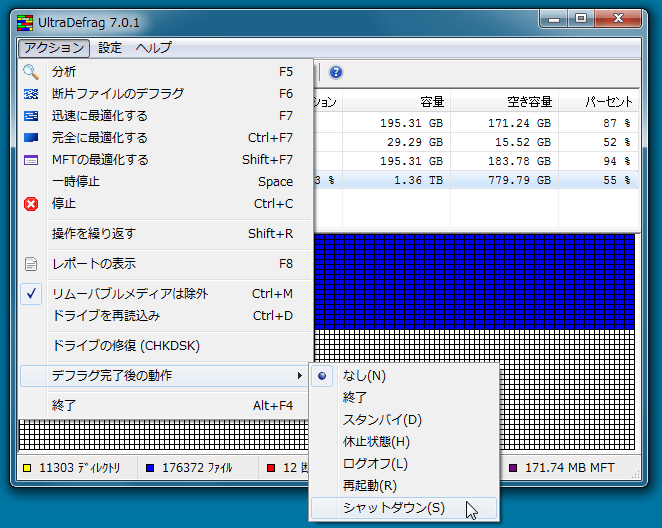This screenshot has height=528, width=662.
Task: Click the UltraDefrag app icon in title bar
Action: tap(25, 23)
